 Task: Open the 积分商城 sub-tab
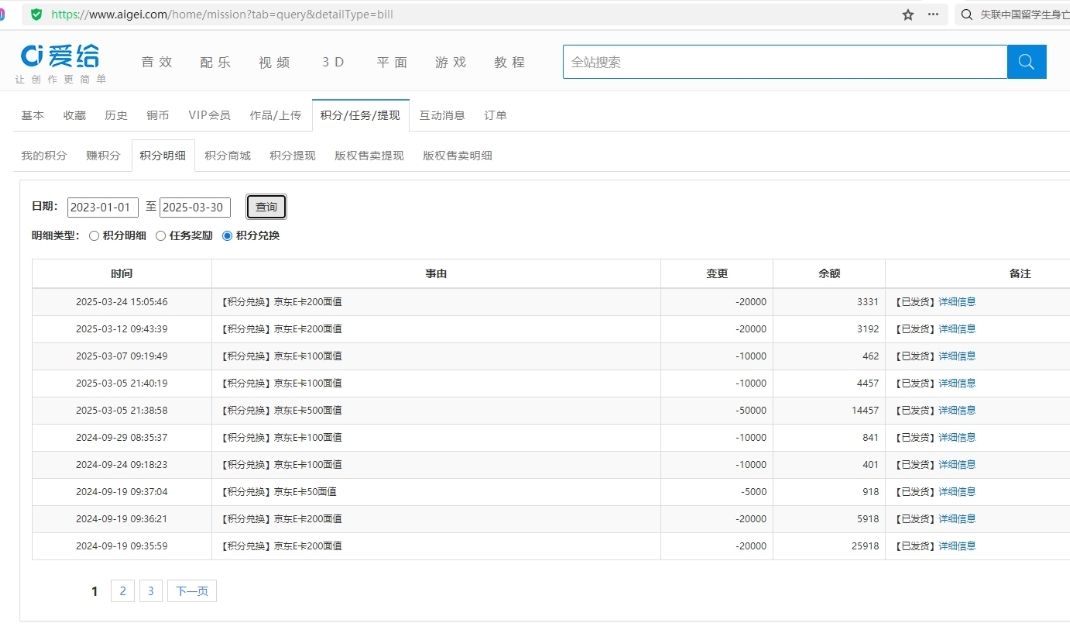(x=227, y=156)
